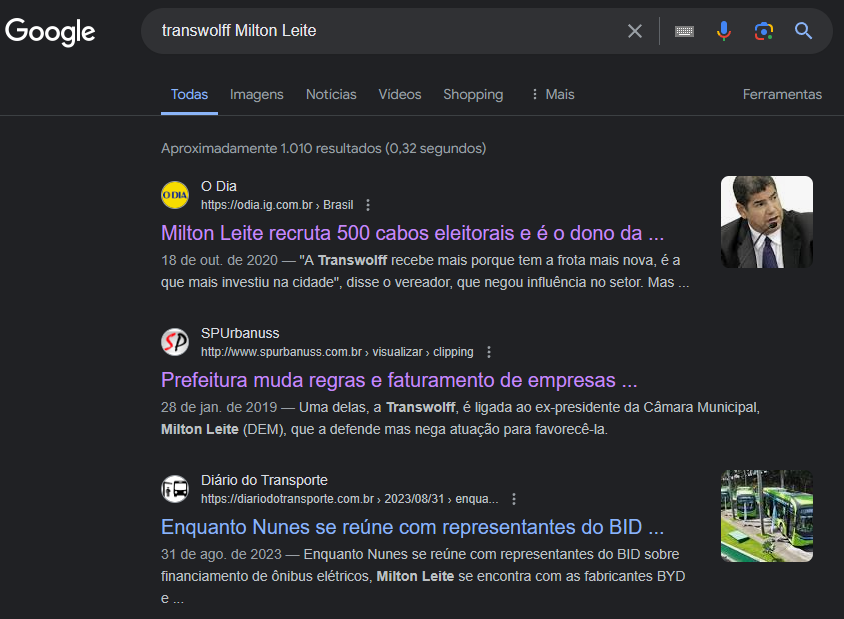Switch to the Notícias tab

click(x=331, y=95)
